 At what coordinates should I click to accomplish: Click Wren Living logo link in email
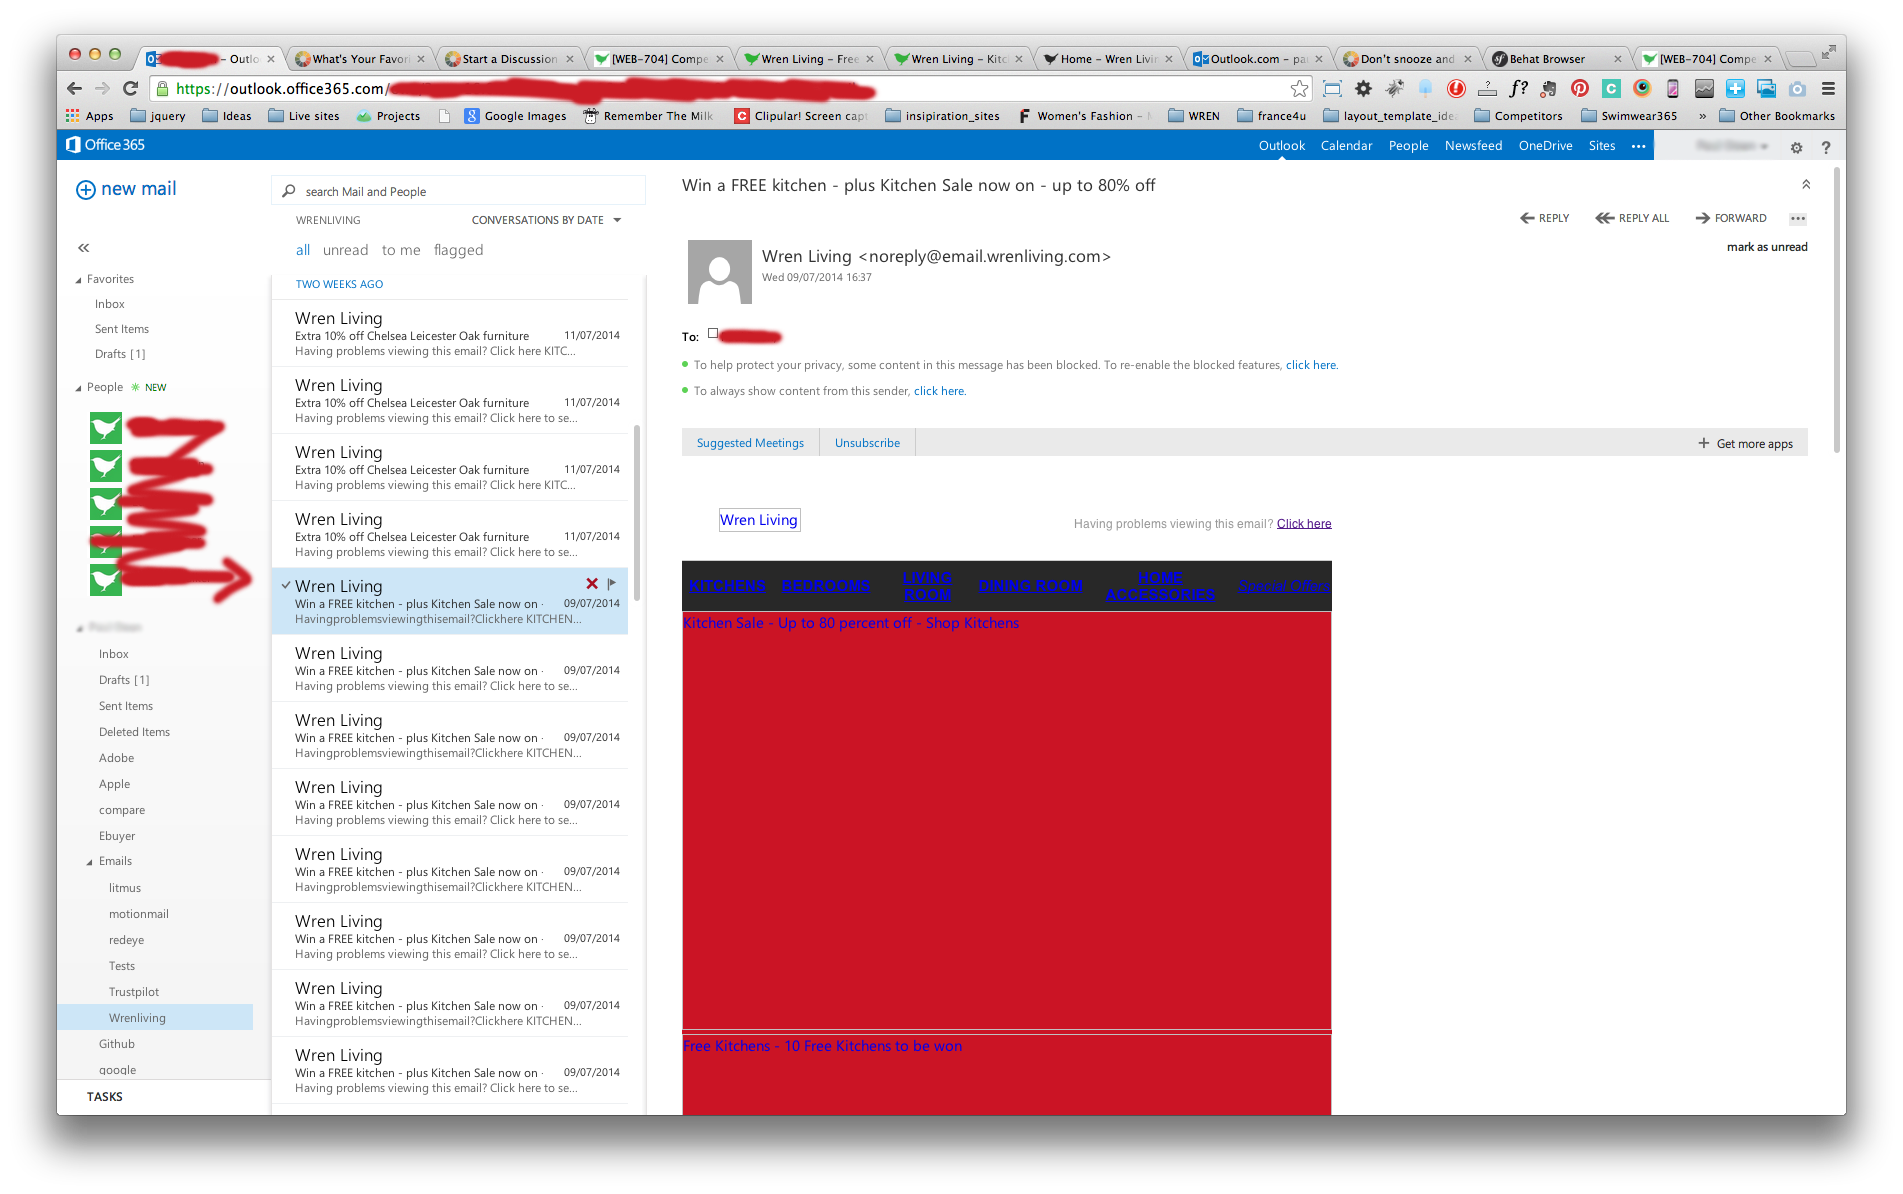759,520
